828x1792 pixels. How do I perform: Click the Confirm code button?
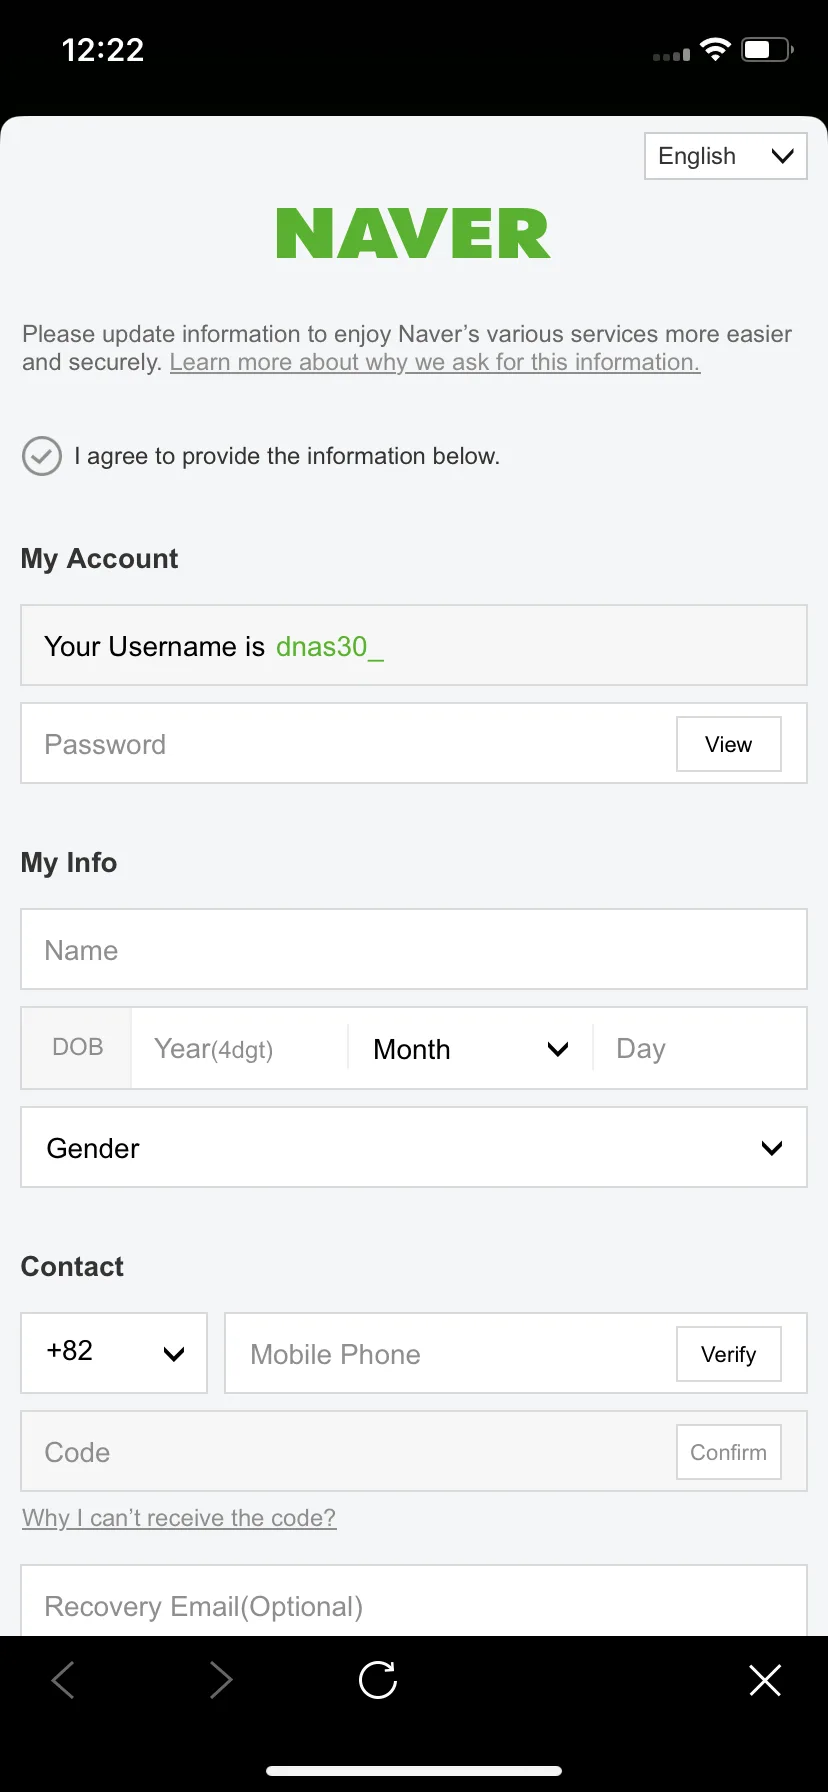click(729, 1452)
